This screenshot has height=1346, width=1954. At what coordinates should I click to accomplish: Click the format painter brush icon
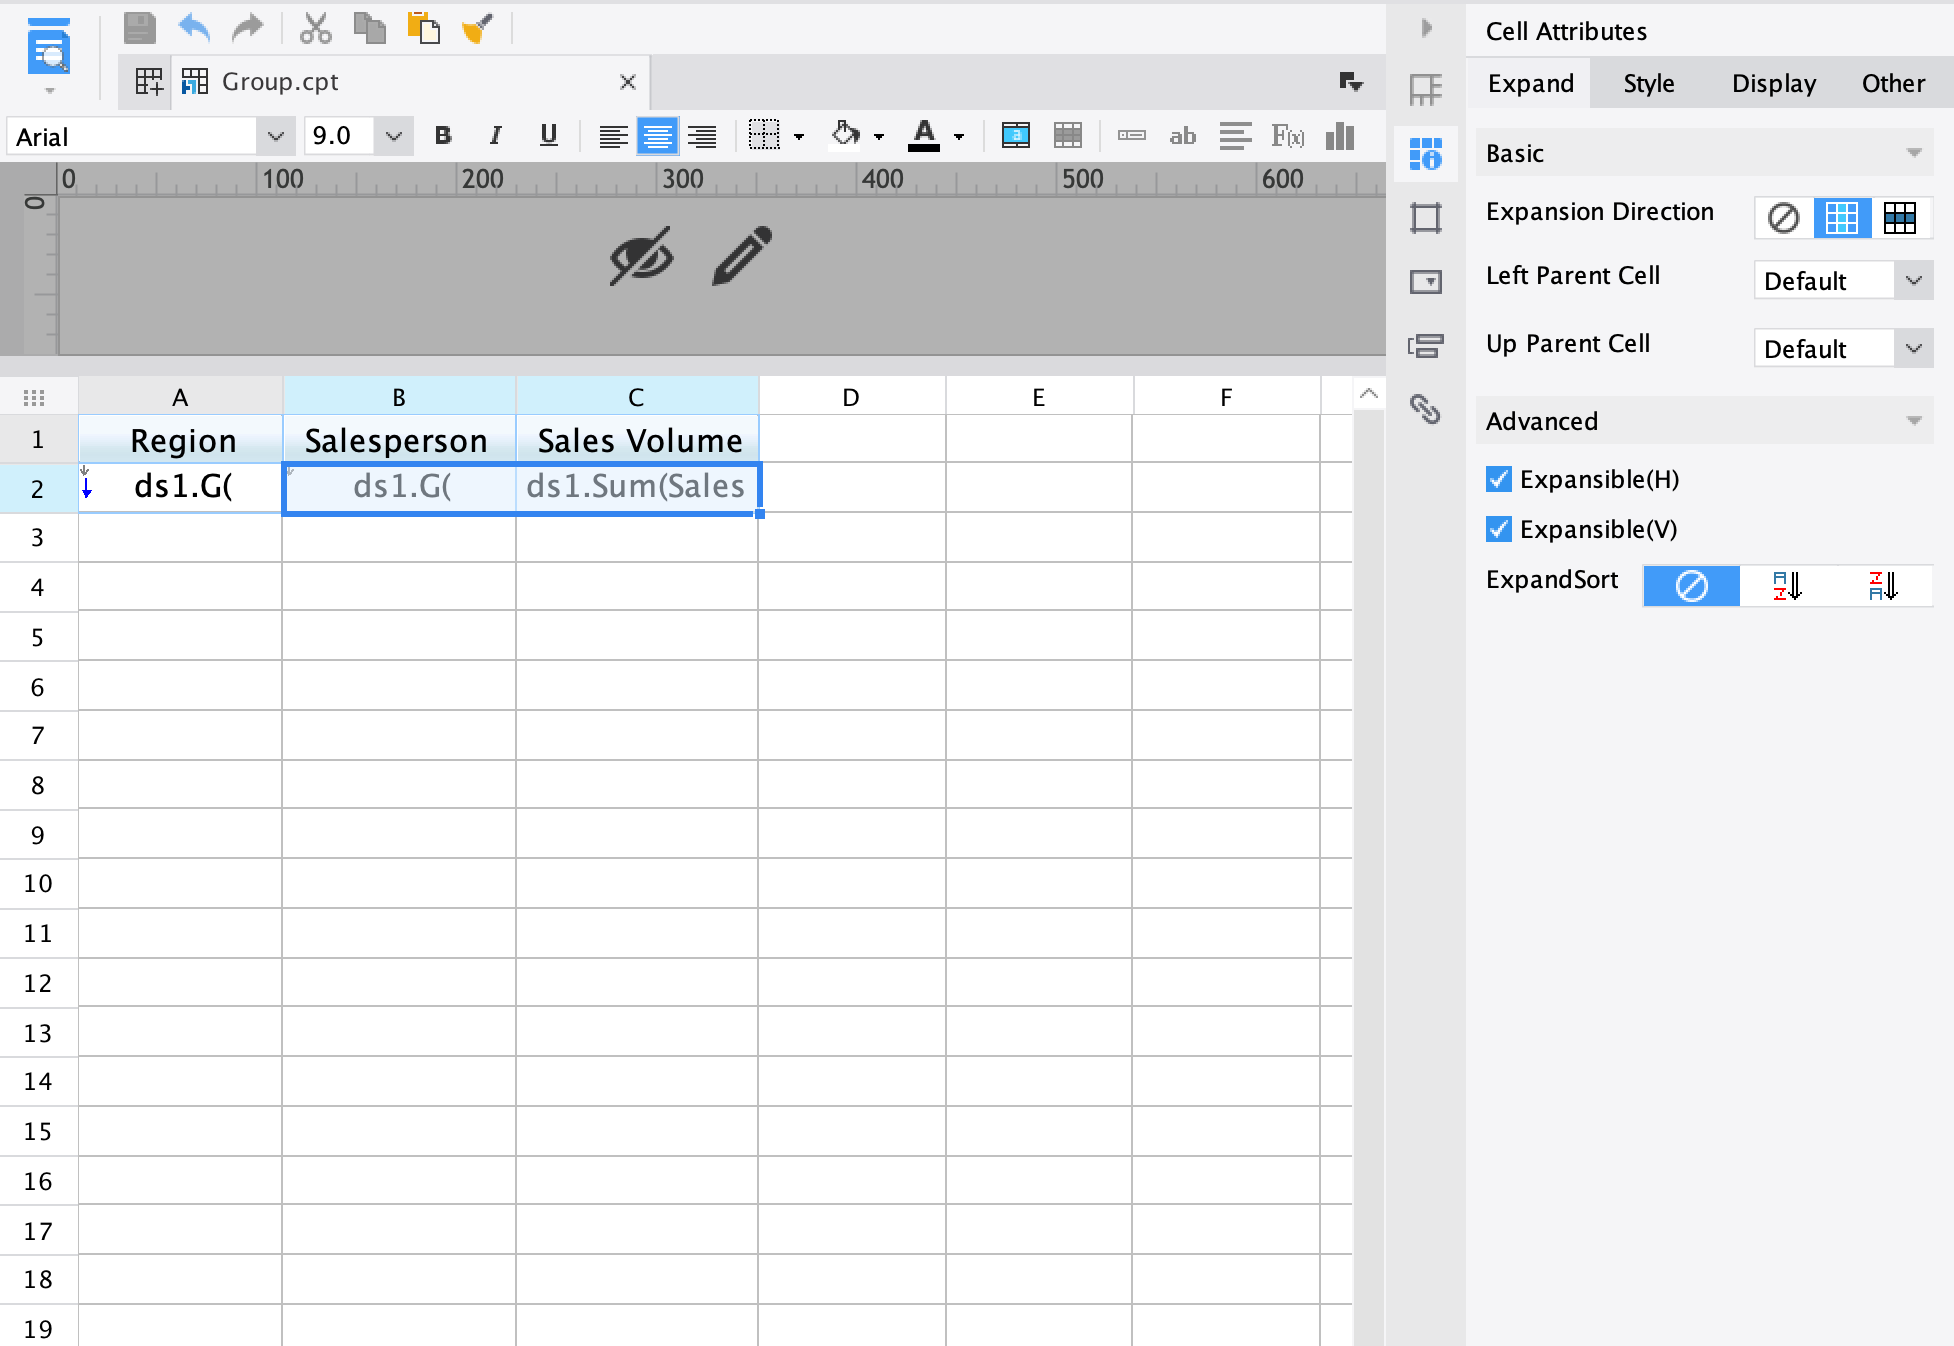(x=477, y=29)
